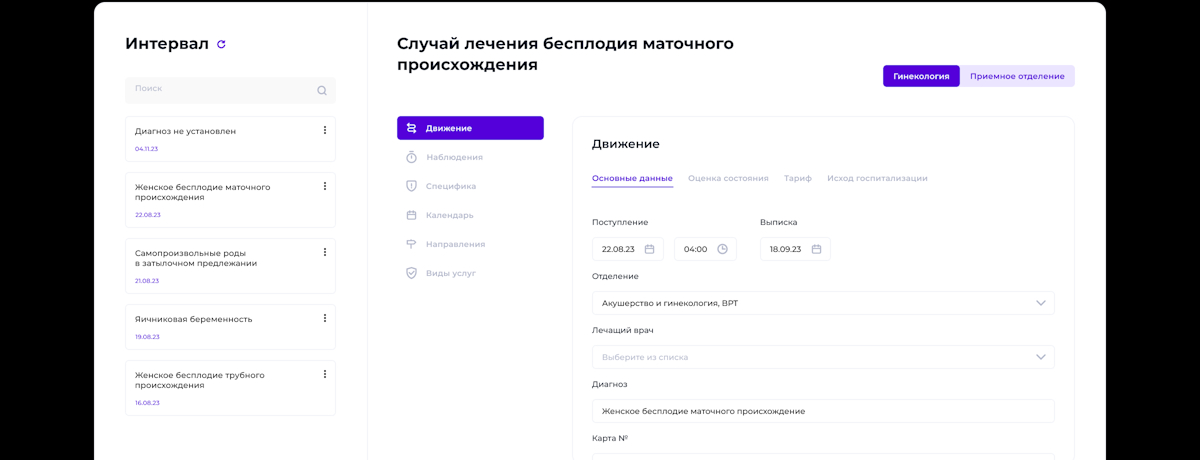Expand the Лечащий врач dropdown
The image size is (1200, 460).
pos(823,357)
